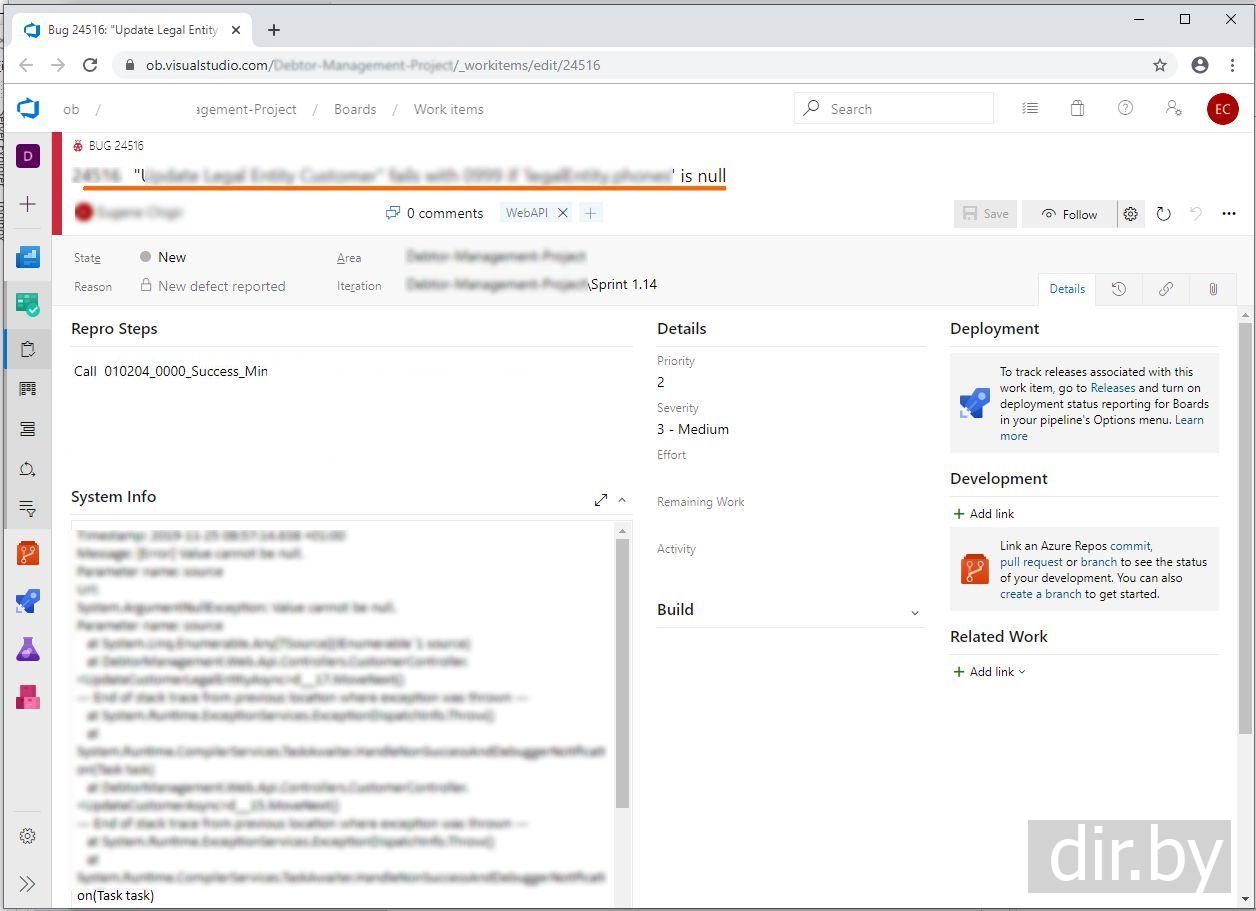Open the Iteration field Sprint 1.14
This screenshot has width=1256, height=911.
coord(531,285)
